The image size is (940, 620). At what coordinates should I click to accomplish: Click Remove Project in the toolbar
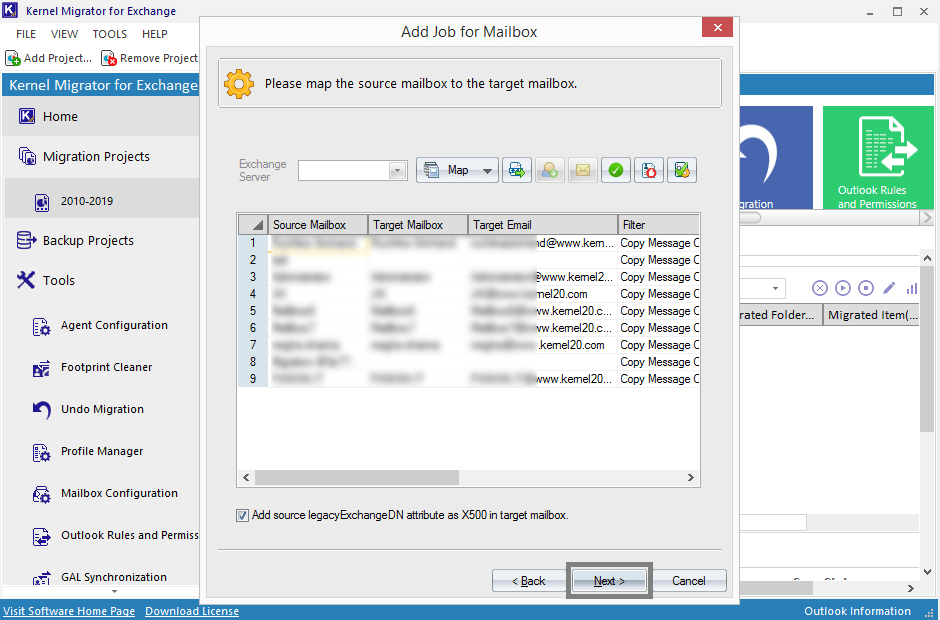(x=150, y=58)
